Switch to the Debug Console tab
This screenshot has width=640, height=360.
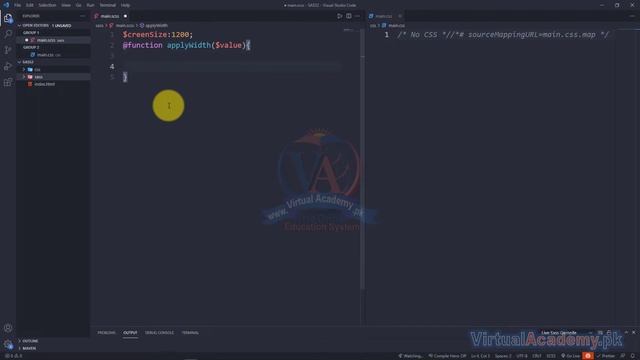tap(159, 333)
